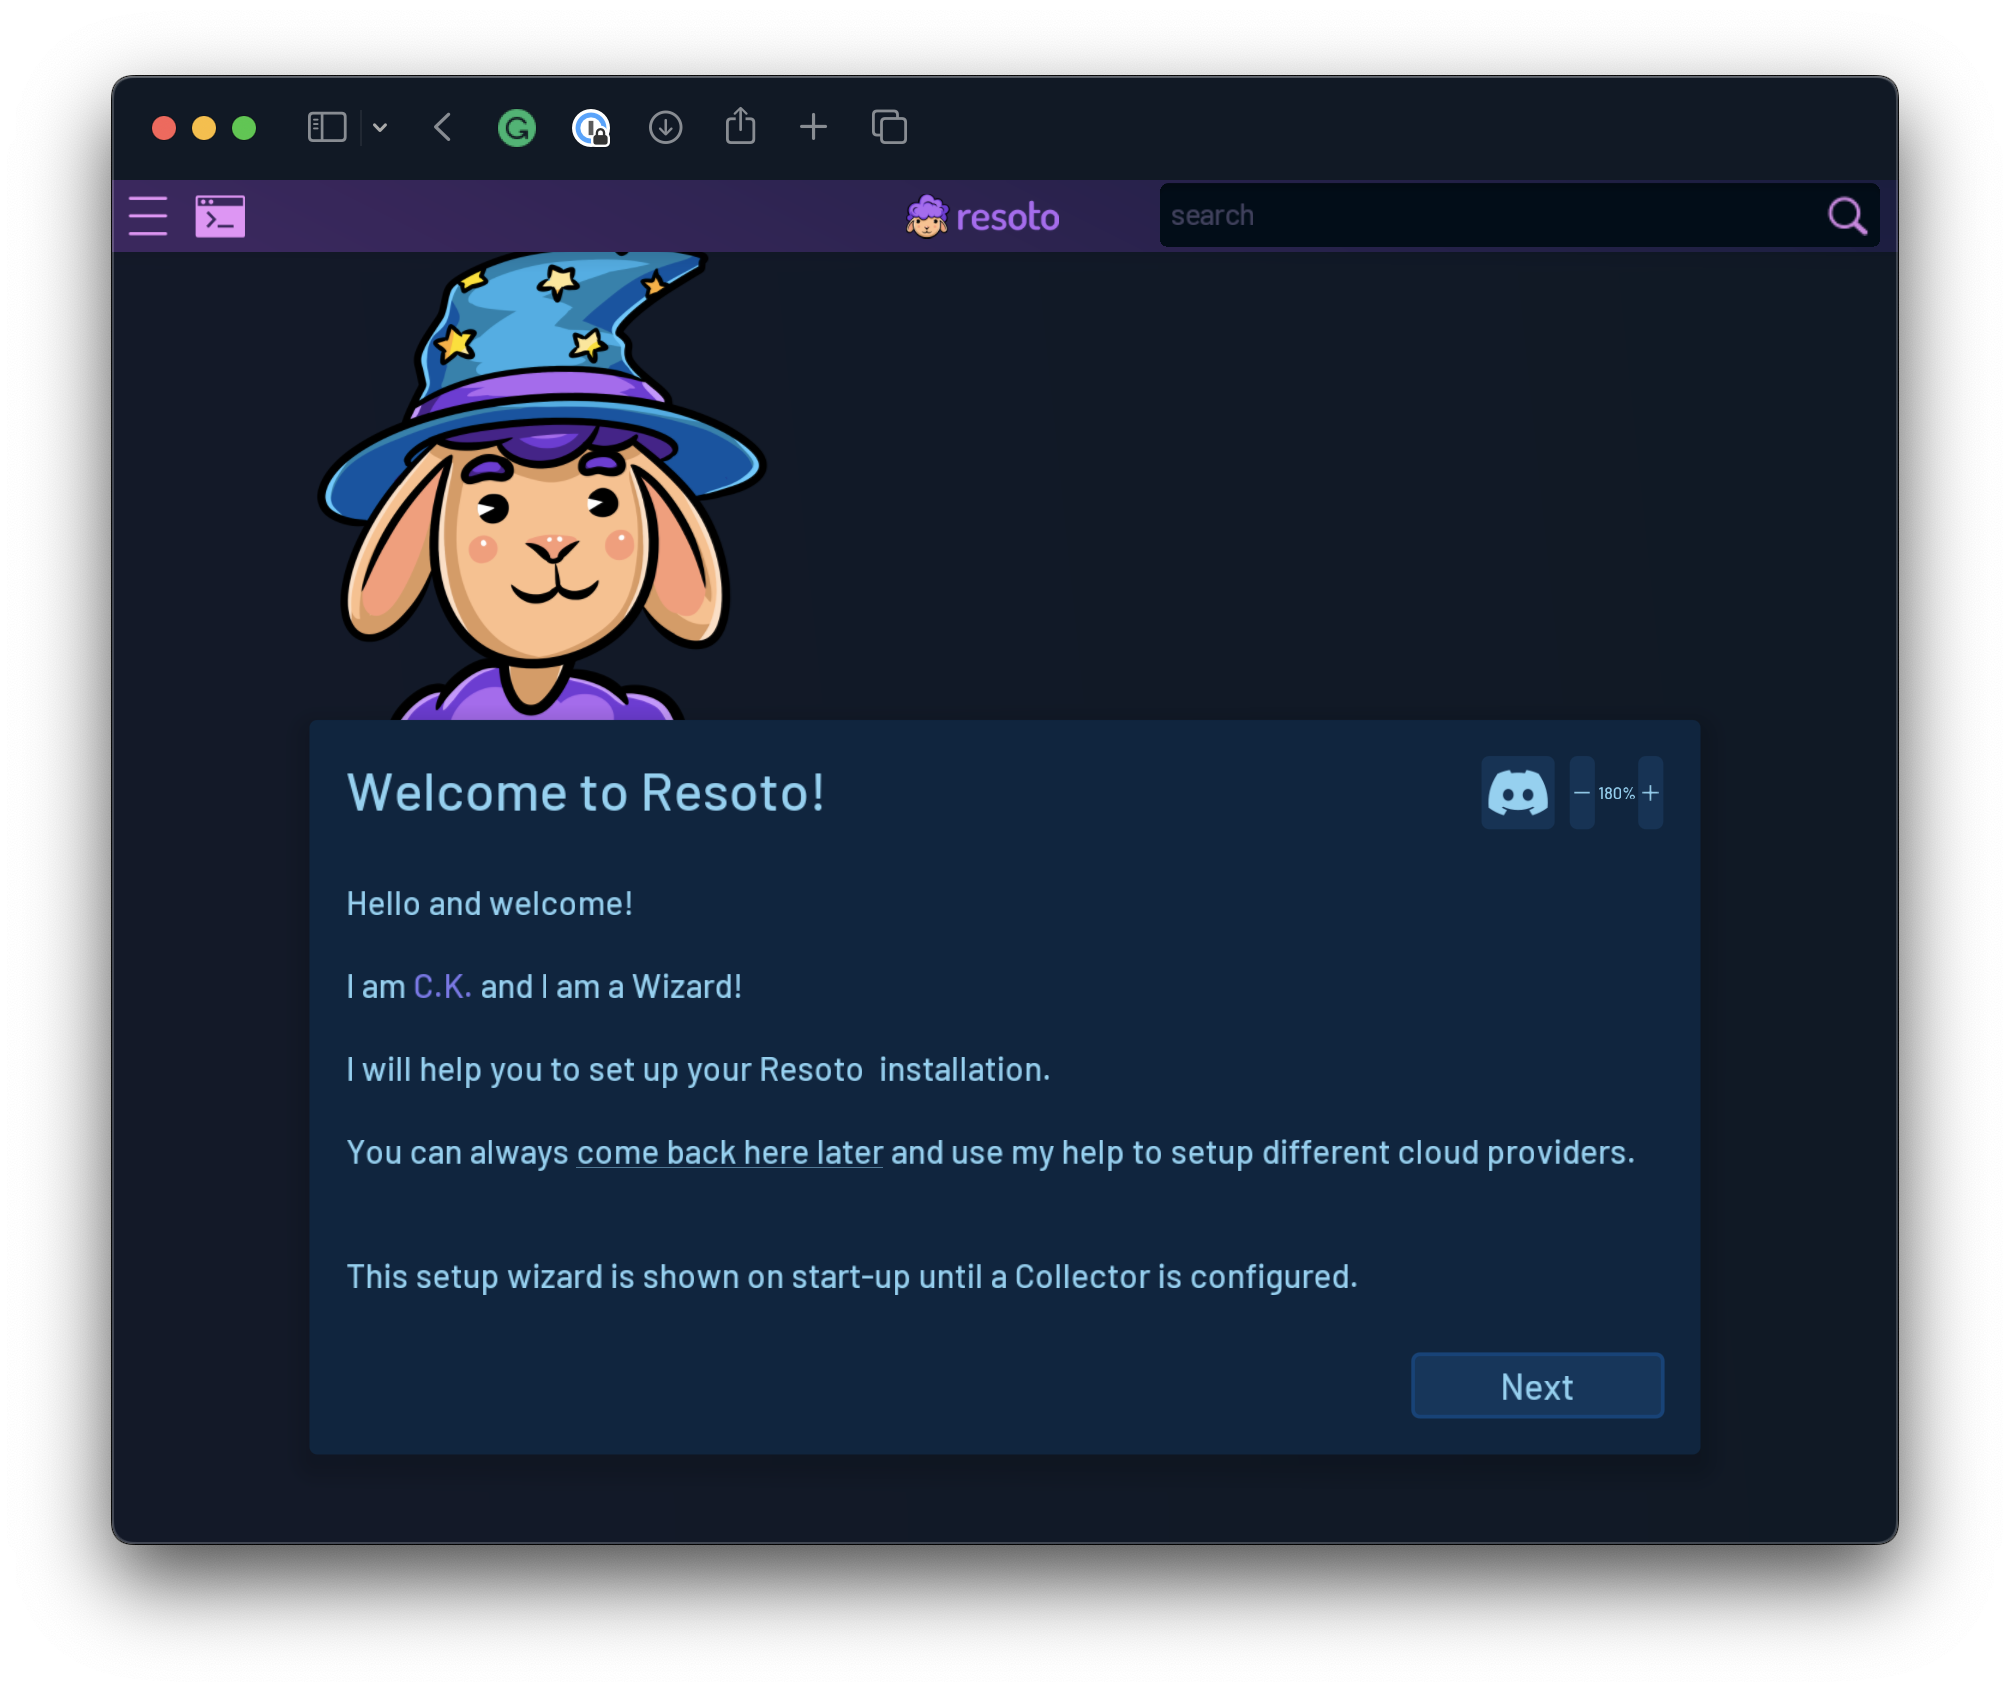
Task: Click the 'Welcome to Resoto!' heading
Action: (x=585, y=793)
